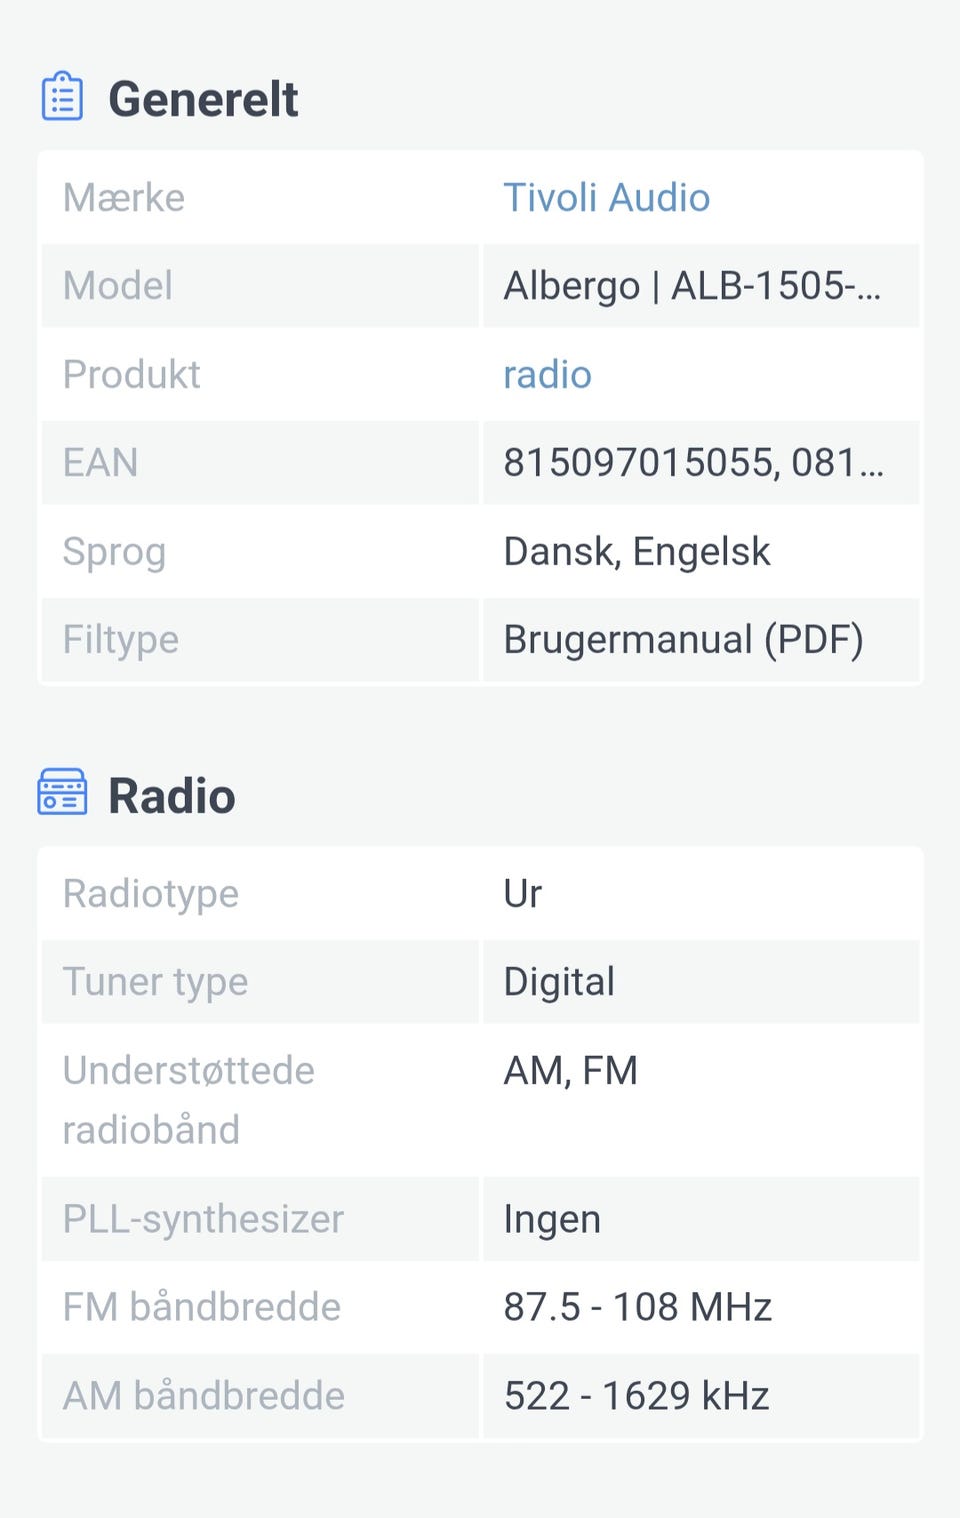The width and height of the screenshot is (960, 1518).
Task: Expand the truncated Albergo model value
Action: point(692,287)
